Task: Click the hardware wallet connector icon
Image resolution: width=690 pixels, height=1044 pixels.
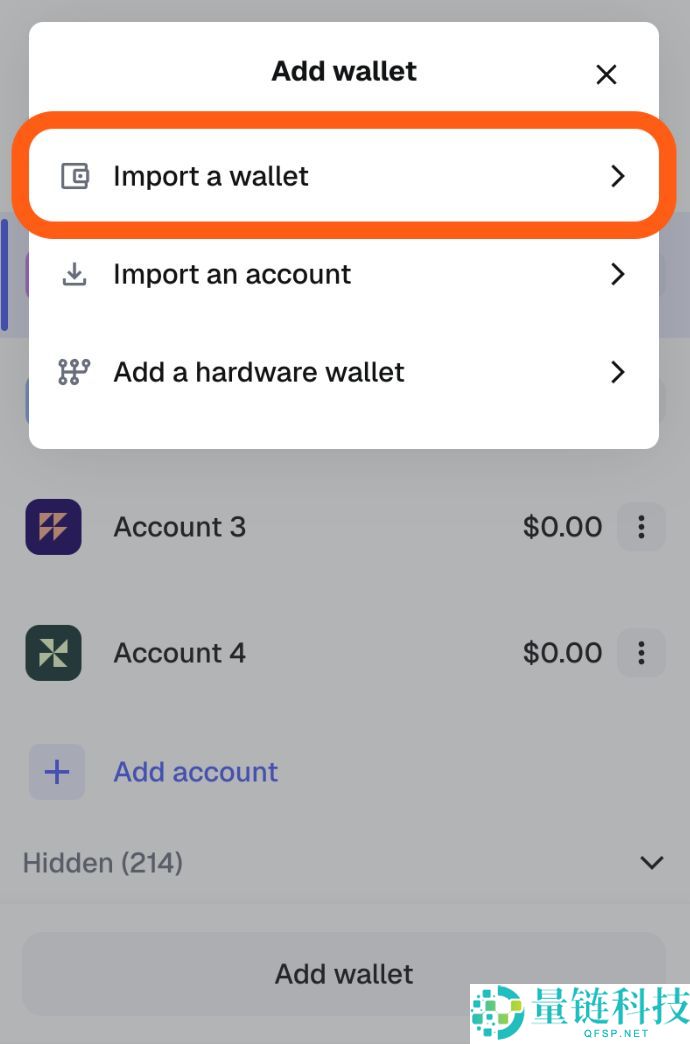Action: click(73, 372)
